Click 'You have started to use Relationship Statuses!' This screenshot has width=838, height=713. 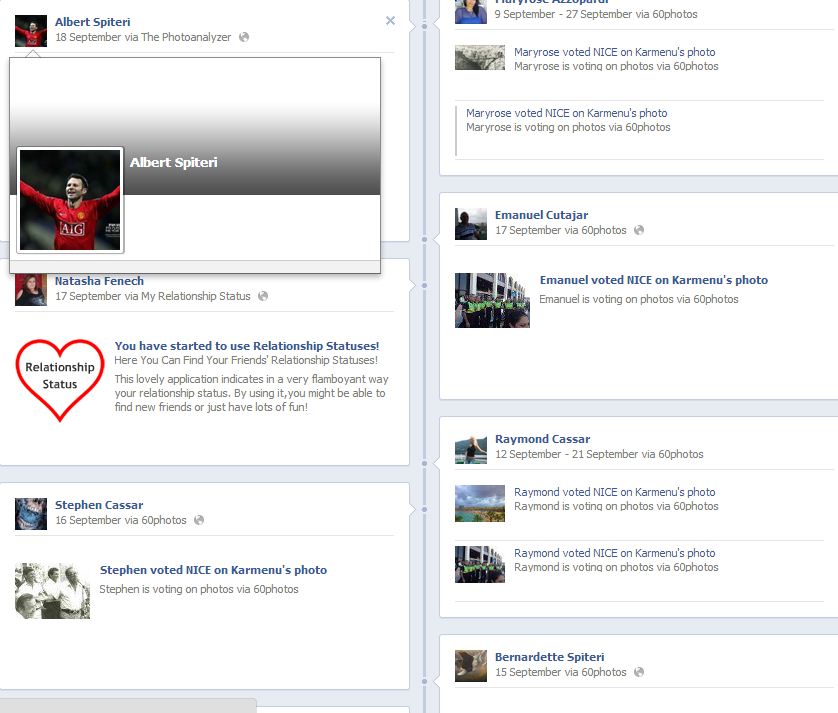click(x=247, y=346)
